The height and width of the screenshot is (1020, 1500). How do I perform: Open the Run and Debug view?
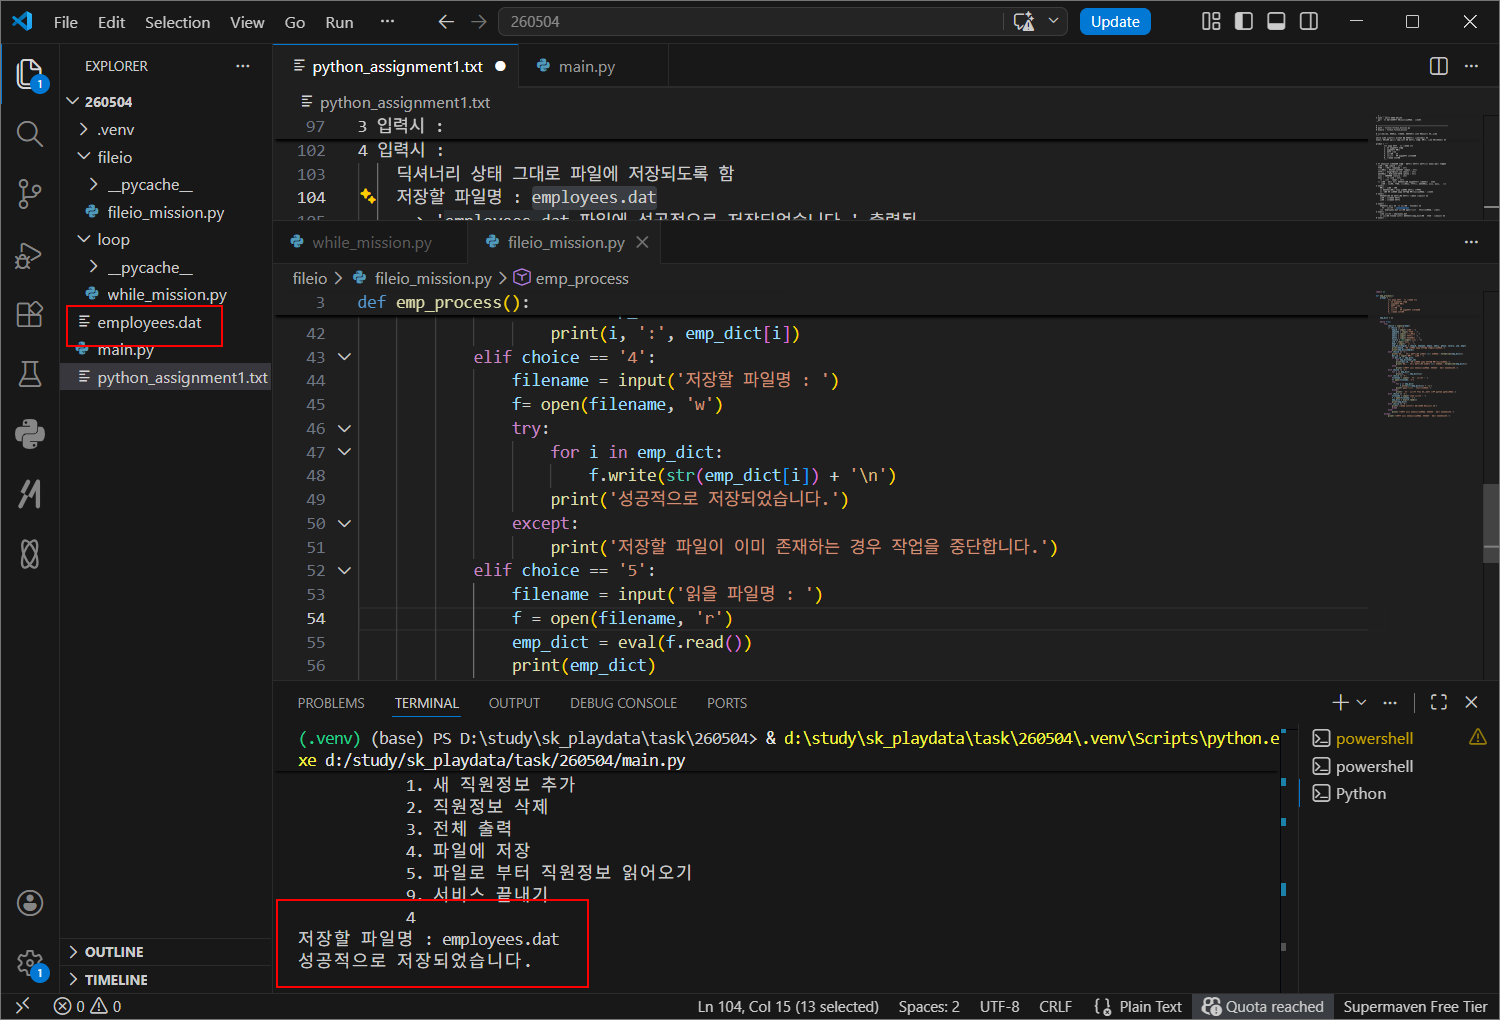pos(30,255)
